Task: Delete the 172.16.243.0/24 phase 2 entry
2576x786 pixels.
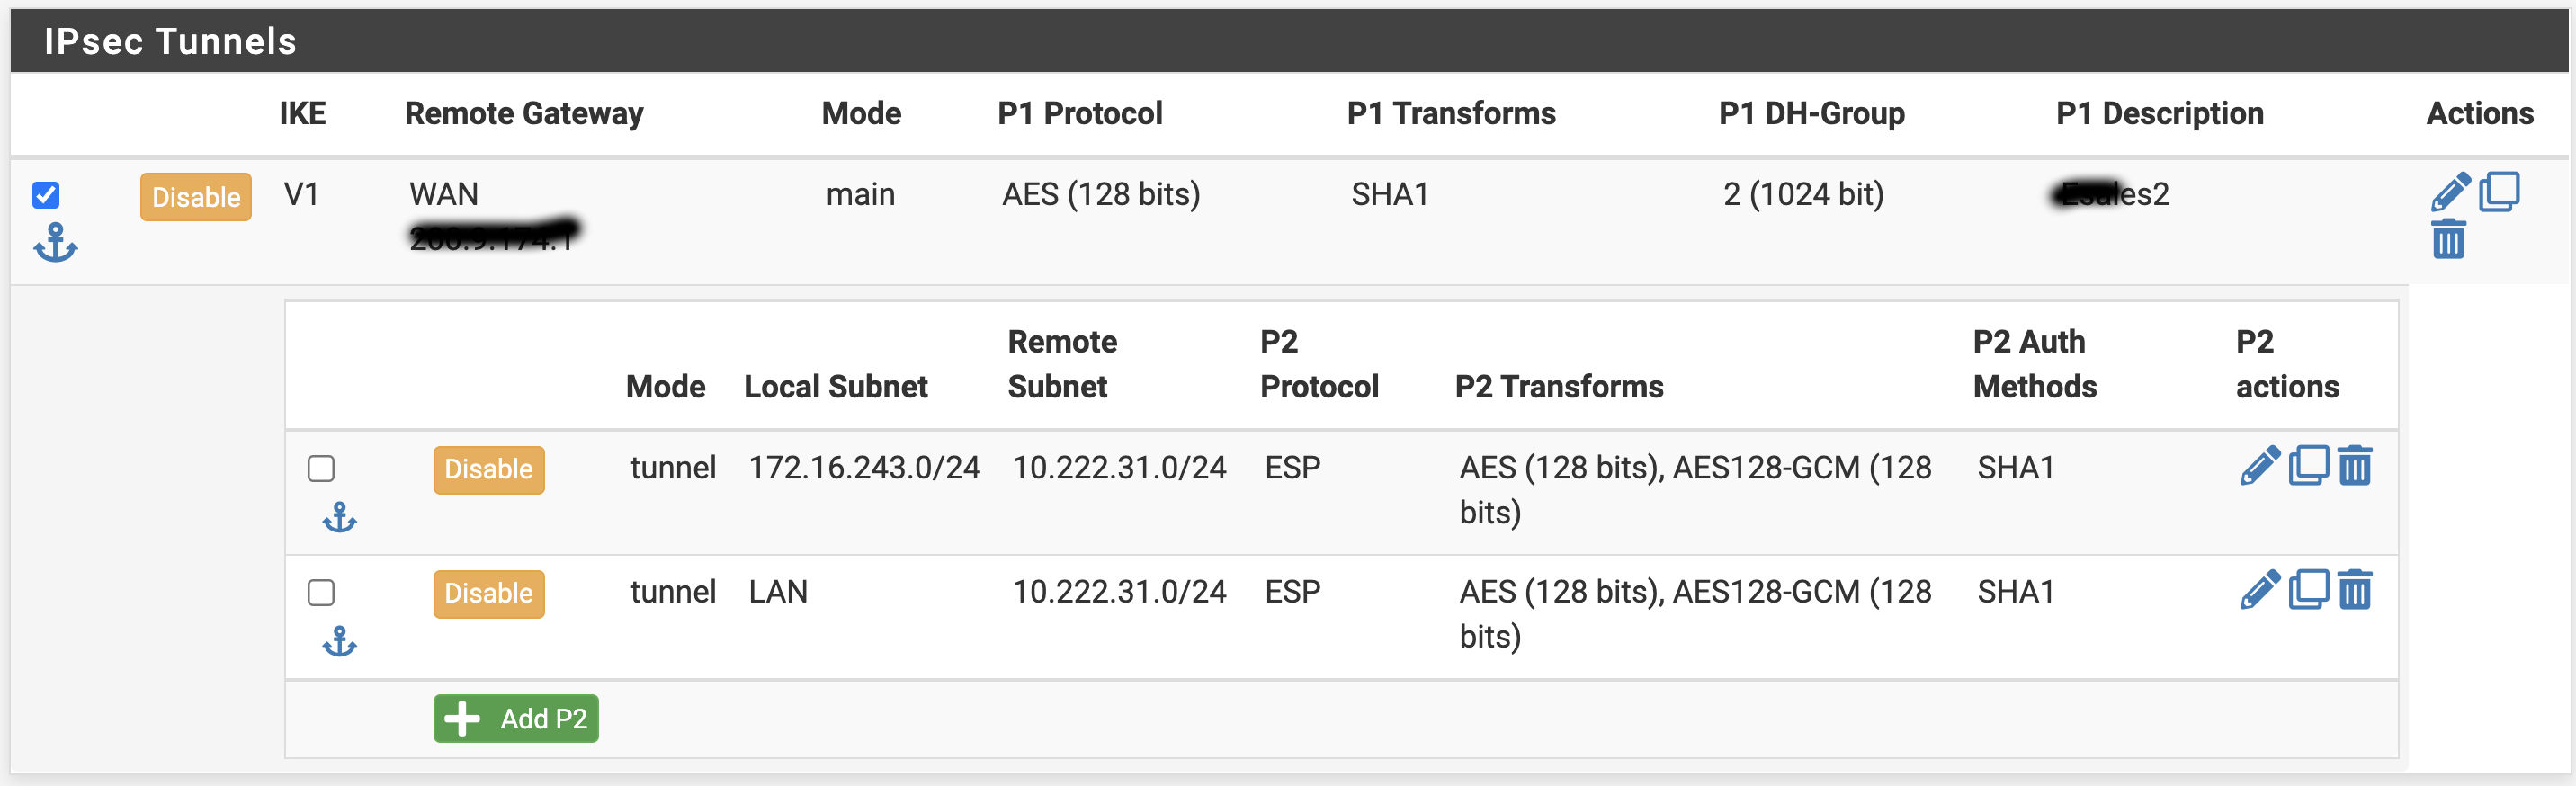Action: [2355, 466]
